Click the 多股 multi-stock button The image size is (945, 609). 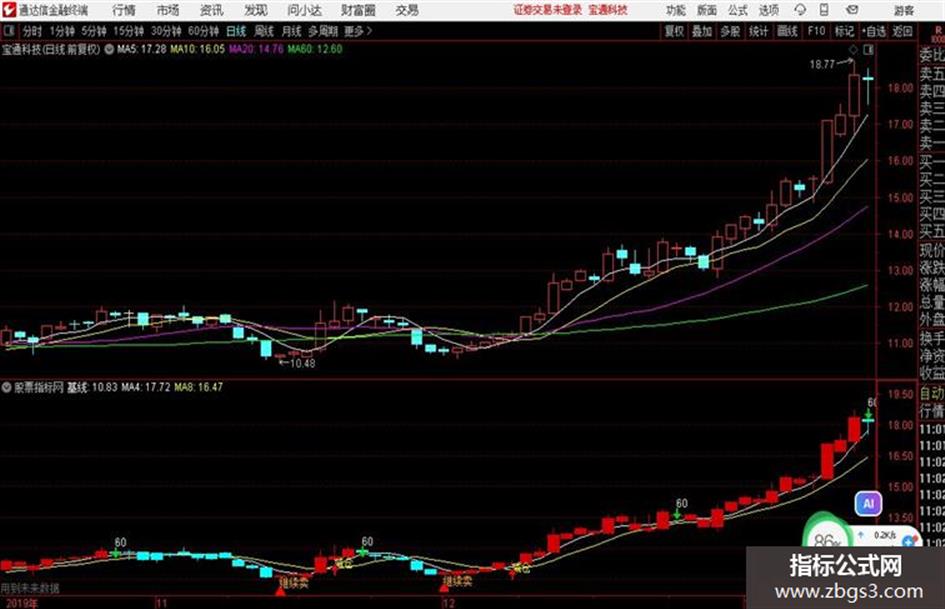coord(730,31)
